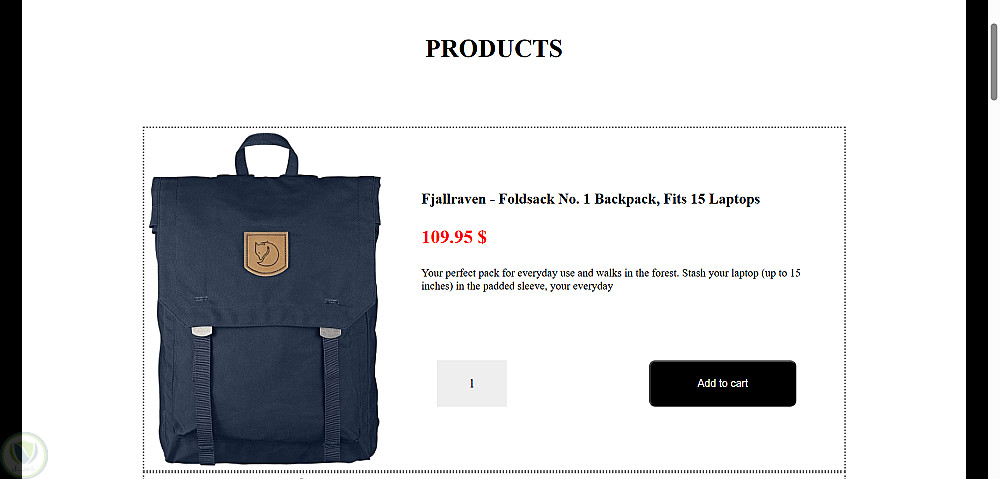Image resolution: width=1000 pixels, height=479 pixels.
Task: Click the backpack's folded top flap
Action: pos(265,249)
